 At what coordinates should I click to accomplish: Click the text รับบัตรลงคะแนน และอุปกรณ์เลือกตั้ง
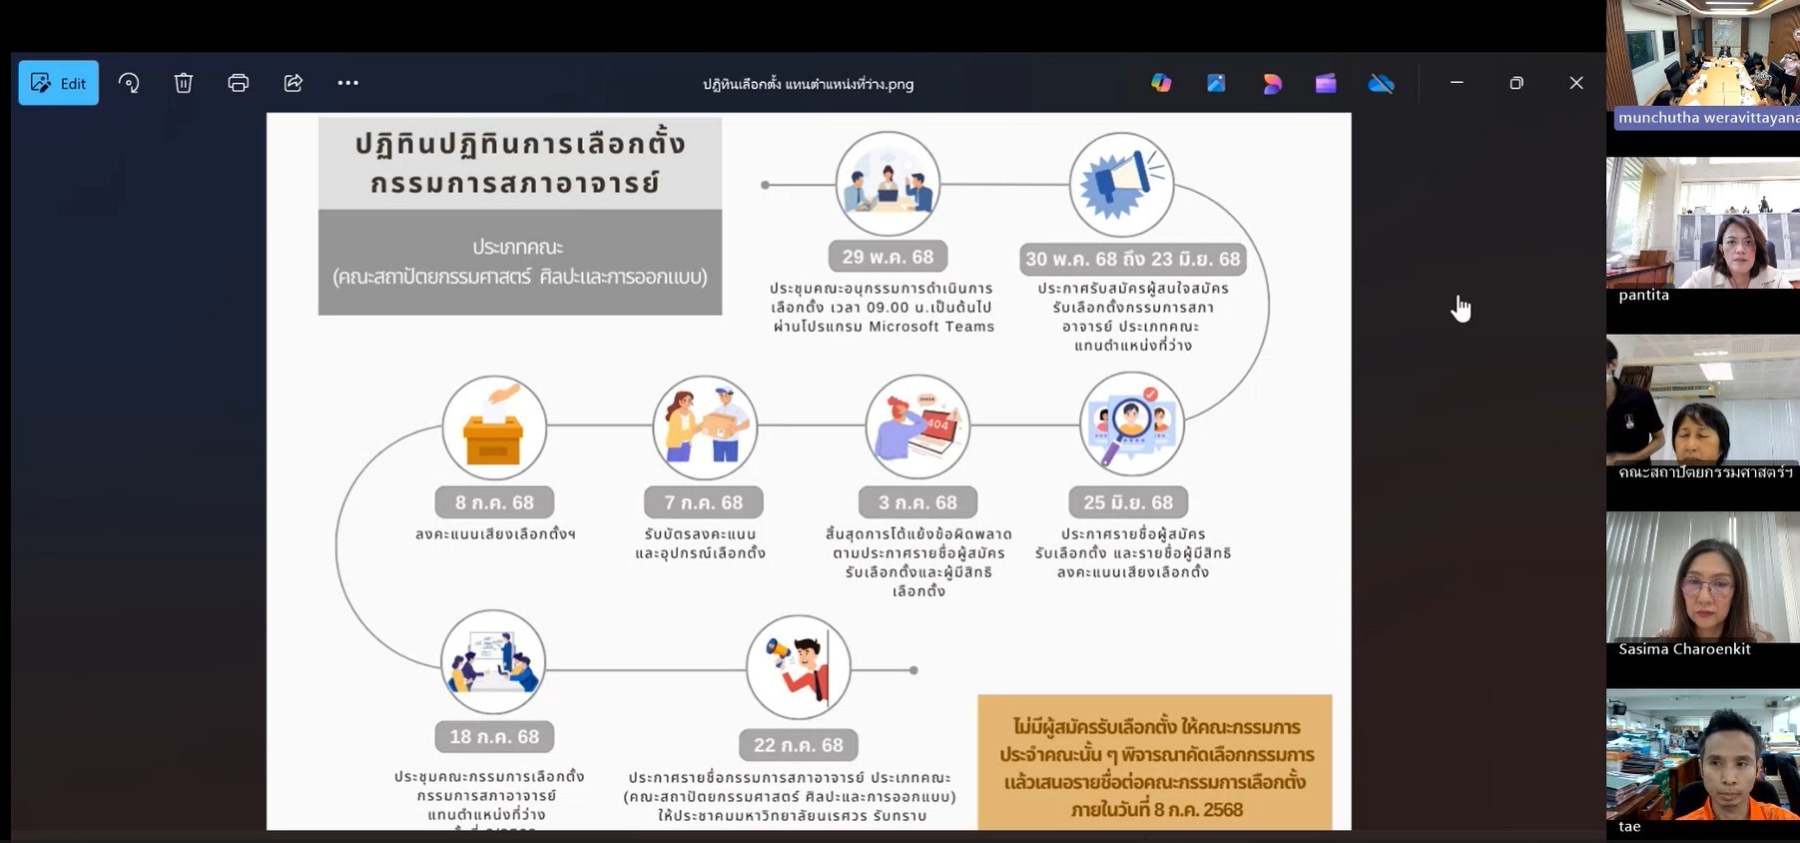click(x=700, y=543)
